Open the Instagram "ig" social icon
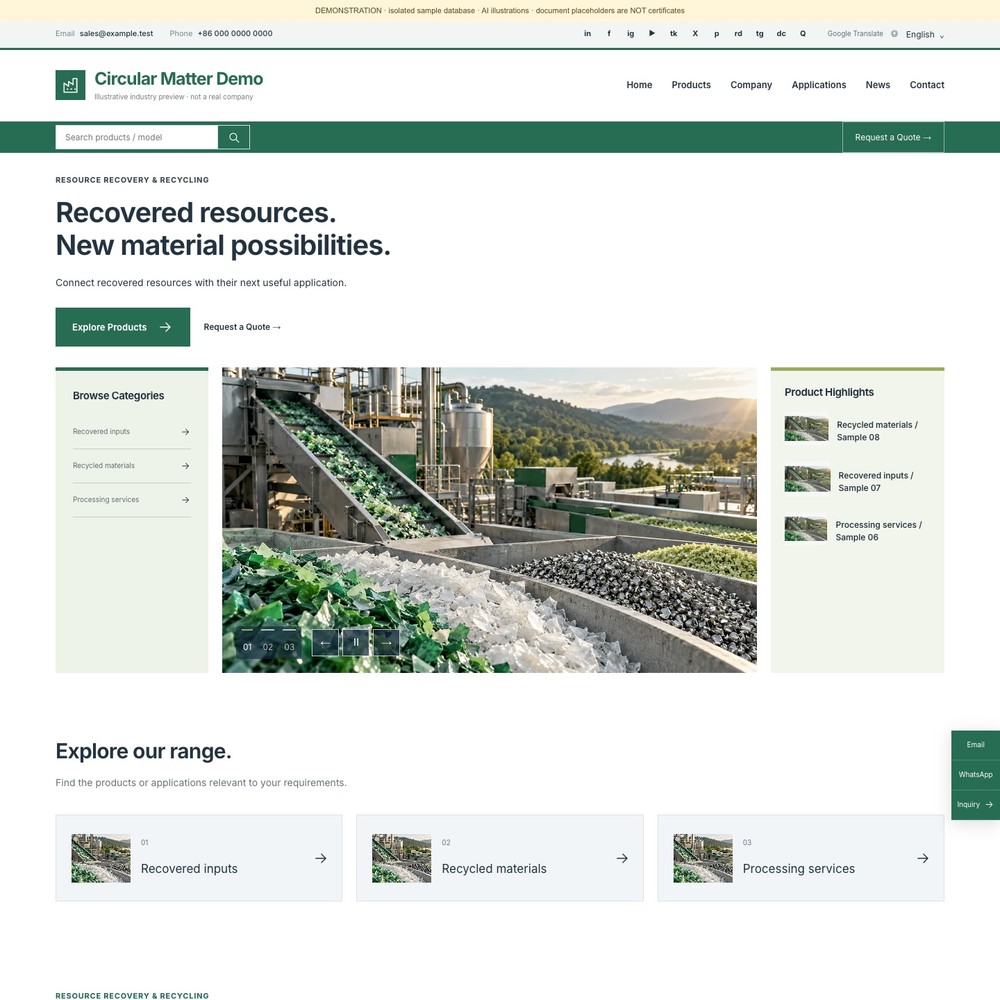The width and height of the screenshot is (1000, 1000). (x=631, y=34)
